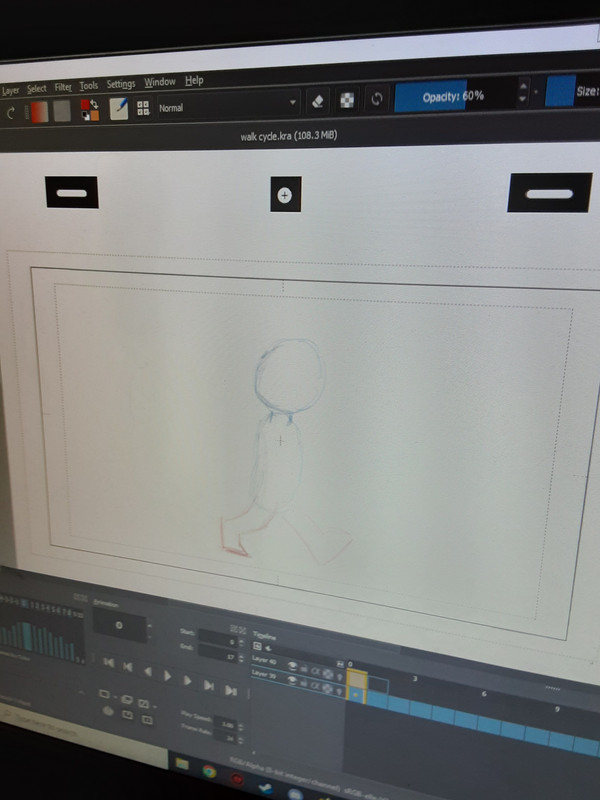600x800 pixels.
Task: Open the brush editor grid icon
Action: (143, 108)
